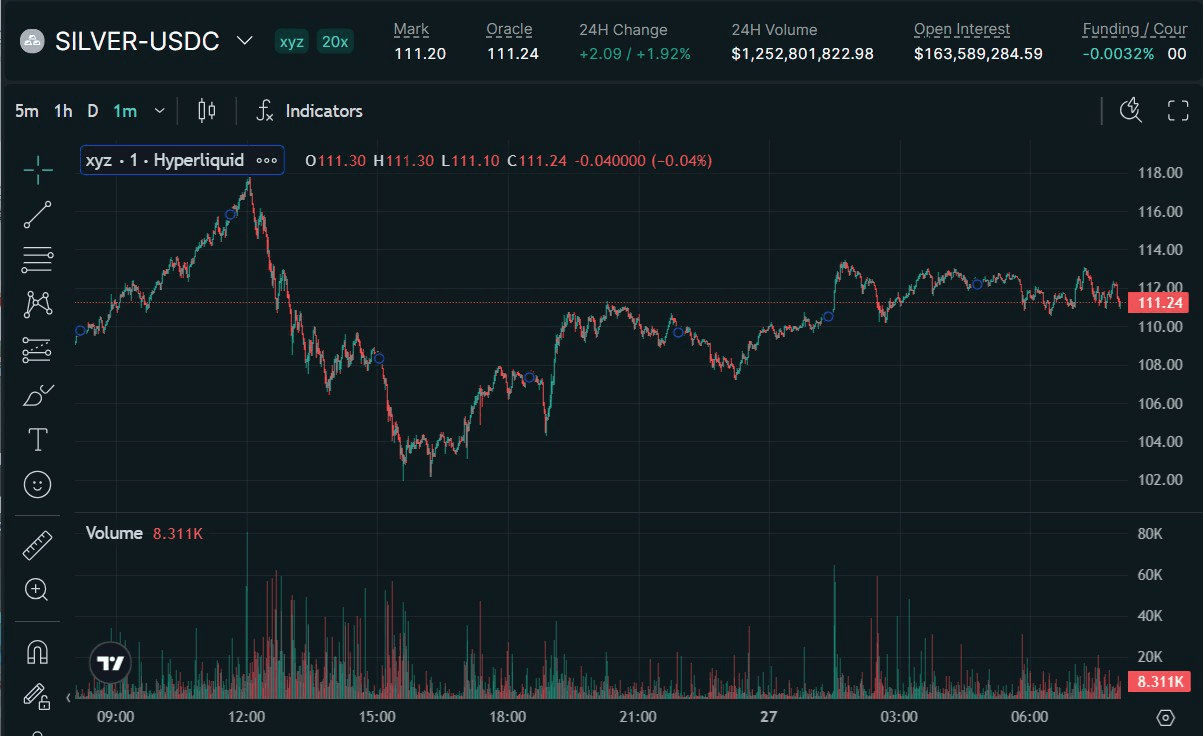Open the Fibonacci retracement tool
Viewport: 1203px width, 736px height.
click(x=37, y=260)
